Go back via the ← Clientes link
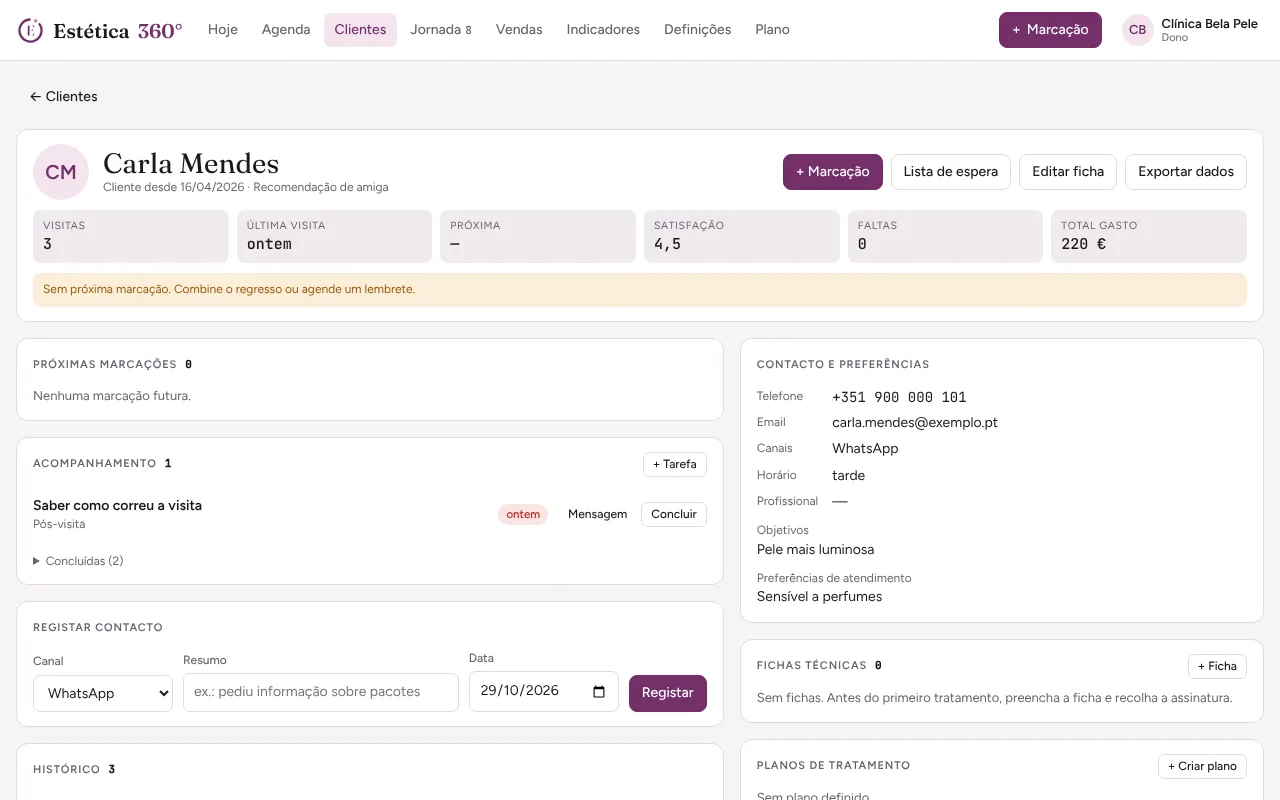 click(x=64, y=97)
